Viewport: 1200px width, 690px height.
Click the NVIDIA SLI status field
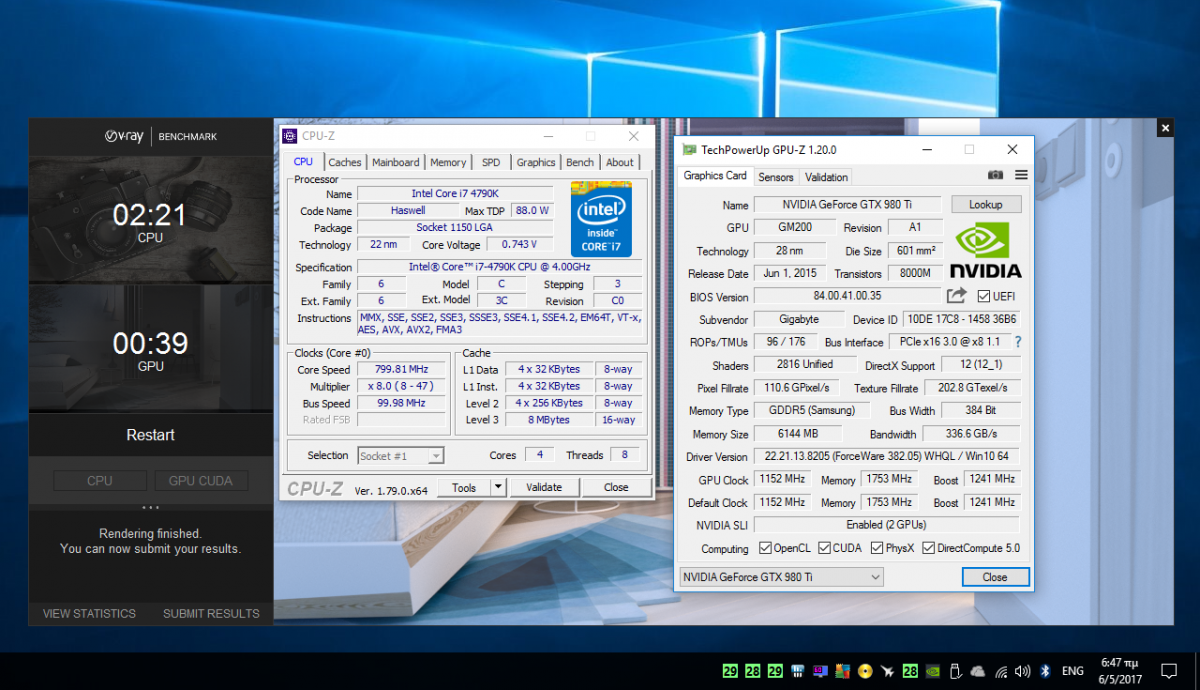(x=887, y=525)
